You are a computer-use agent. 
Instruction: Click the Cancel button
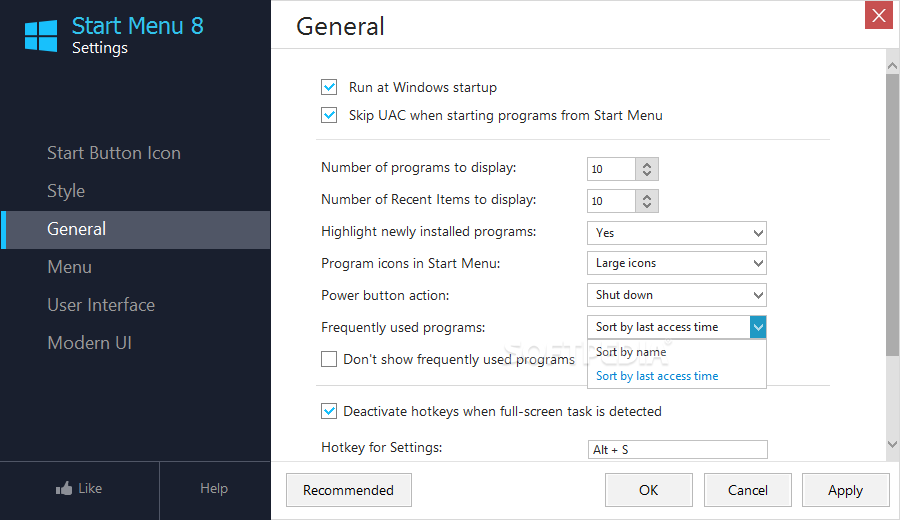tap(748, 490)
